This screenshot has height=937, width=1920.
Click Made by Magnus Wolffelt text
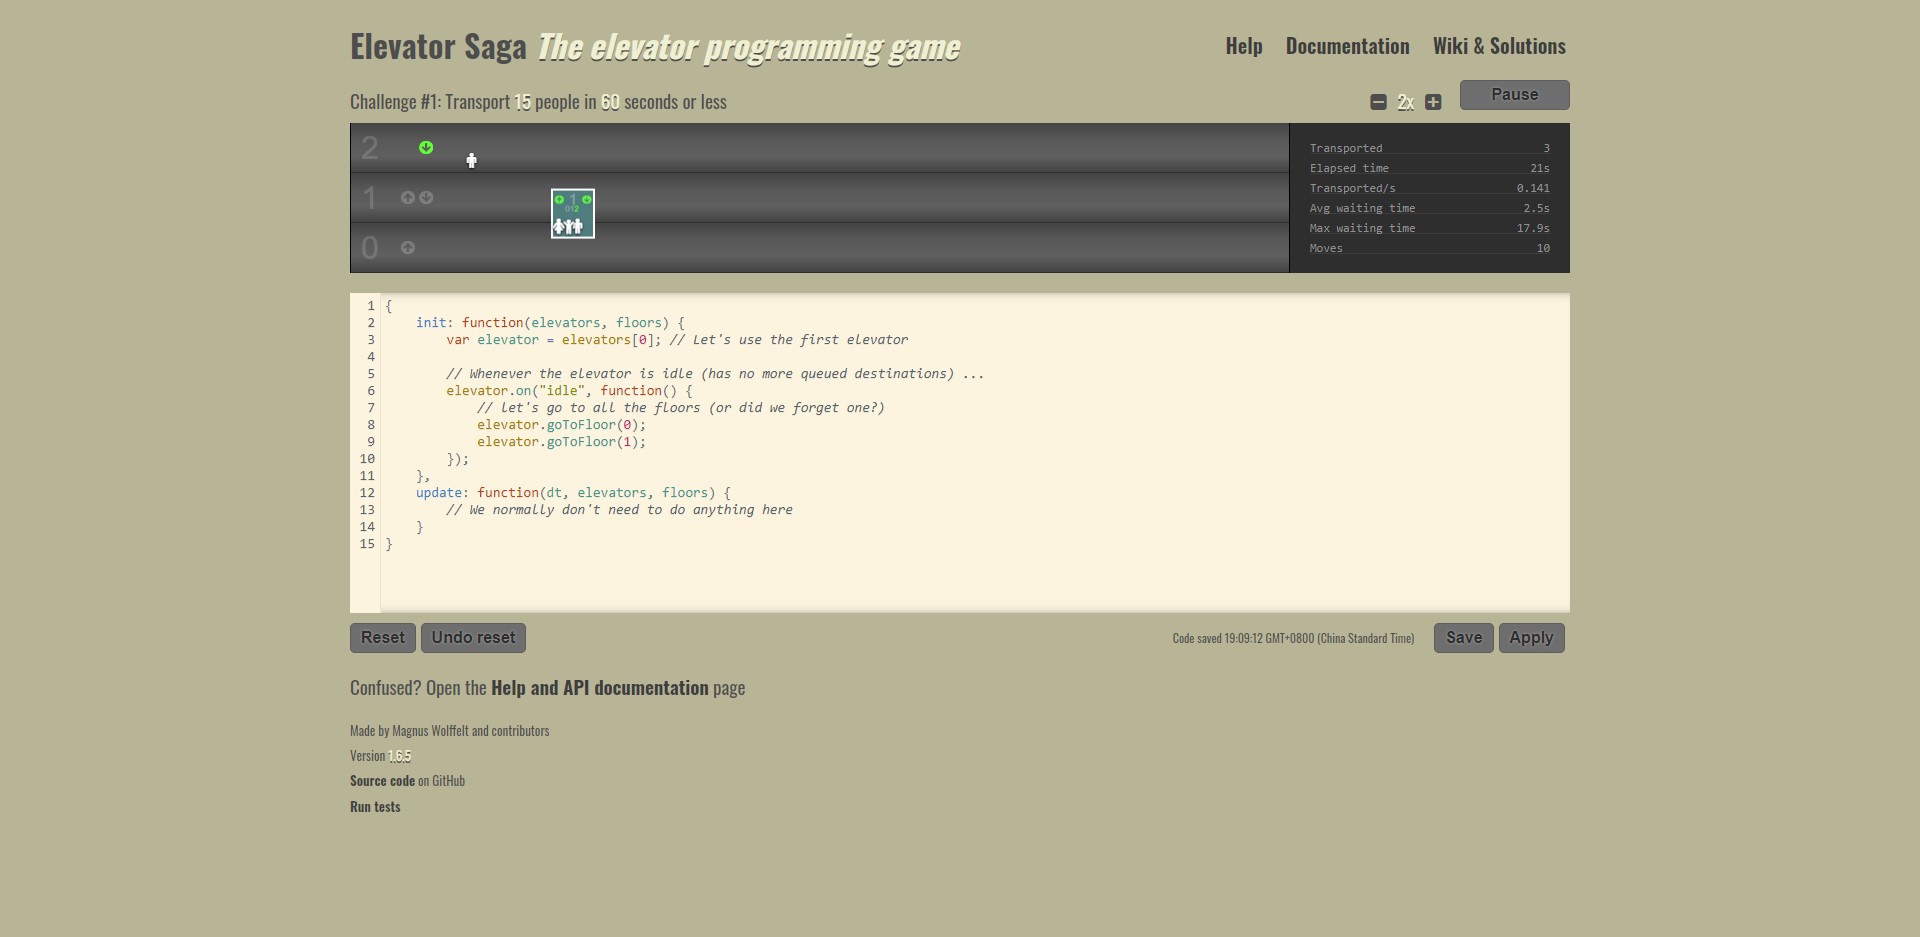(449, 731)
